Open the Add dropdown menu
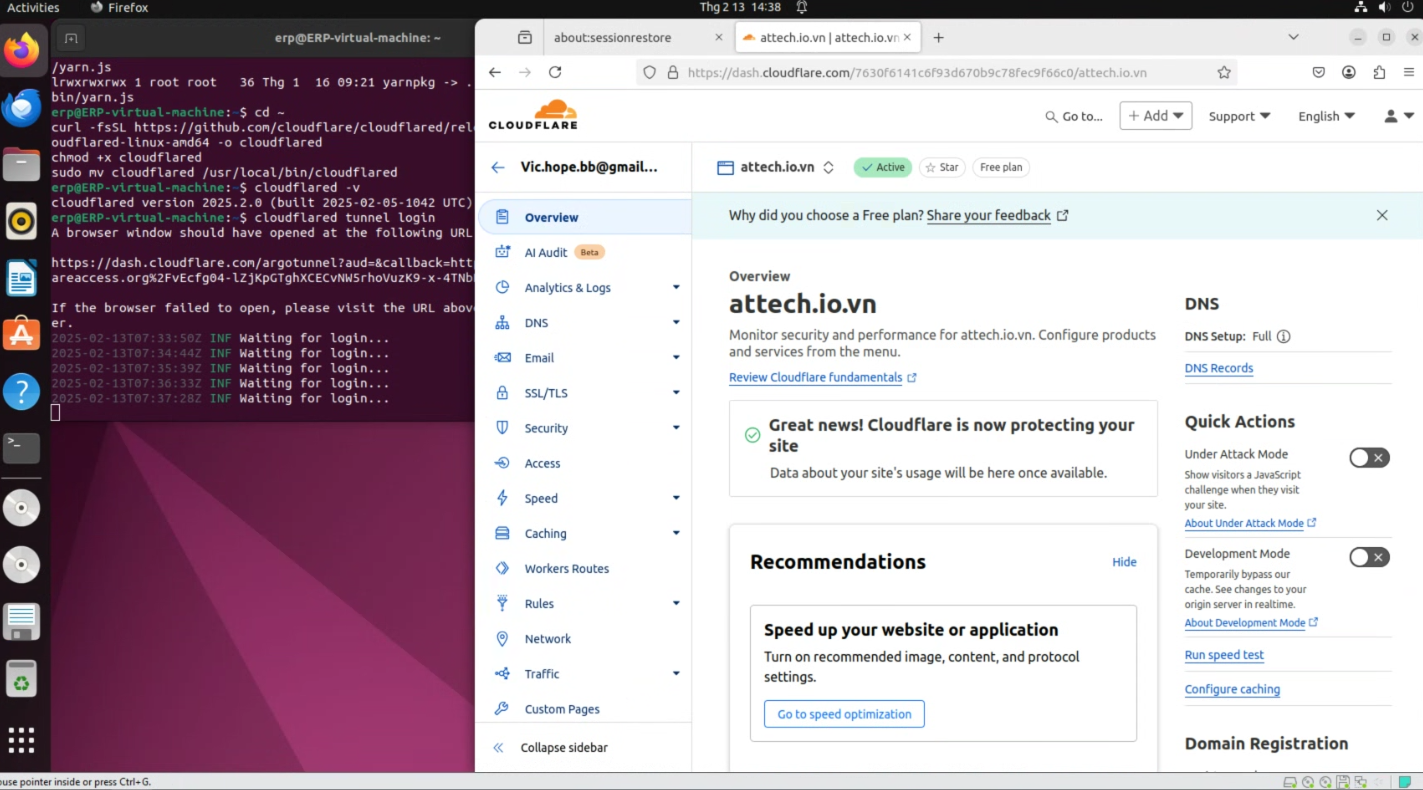This screenshot has height=790, width=1423. click(x=1155, y=116)
